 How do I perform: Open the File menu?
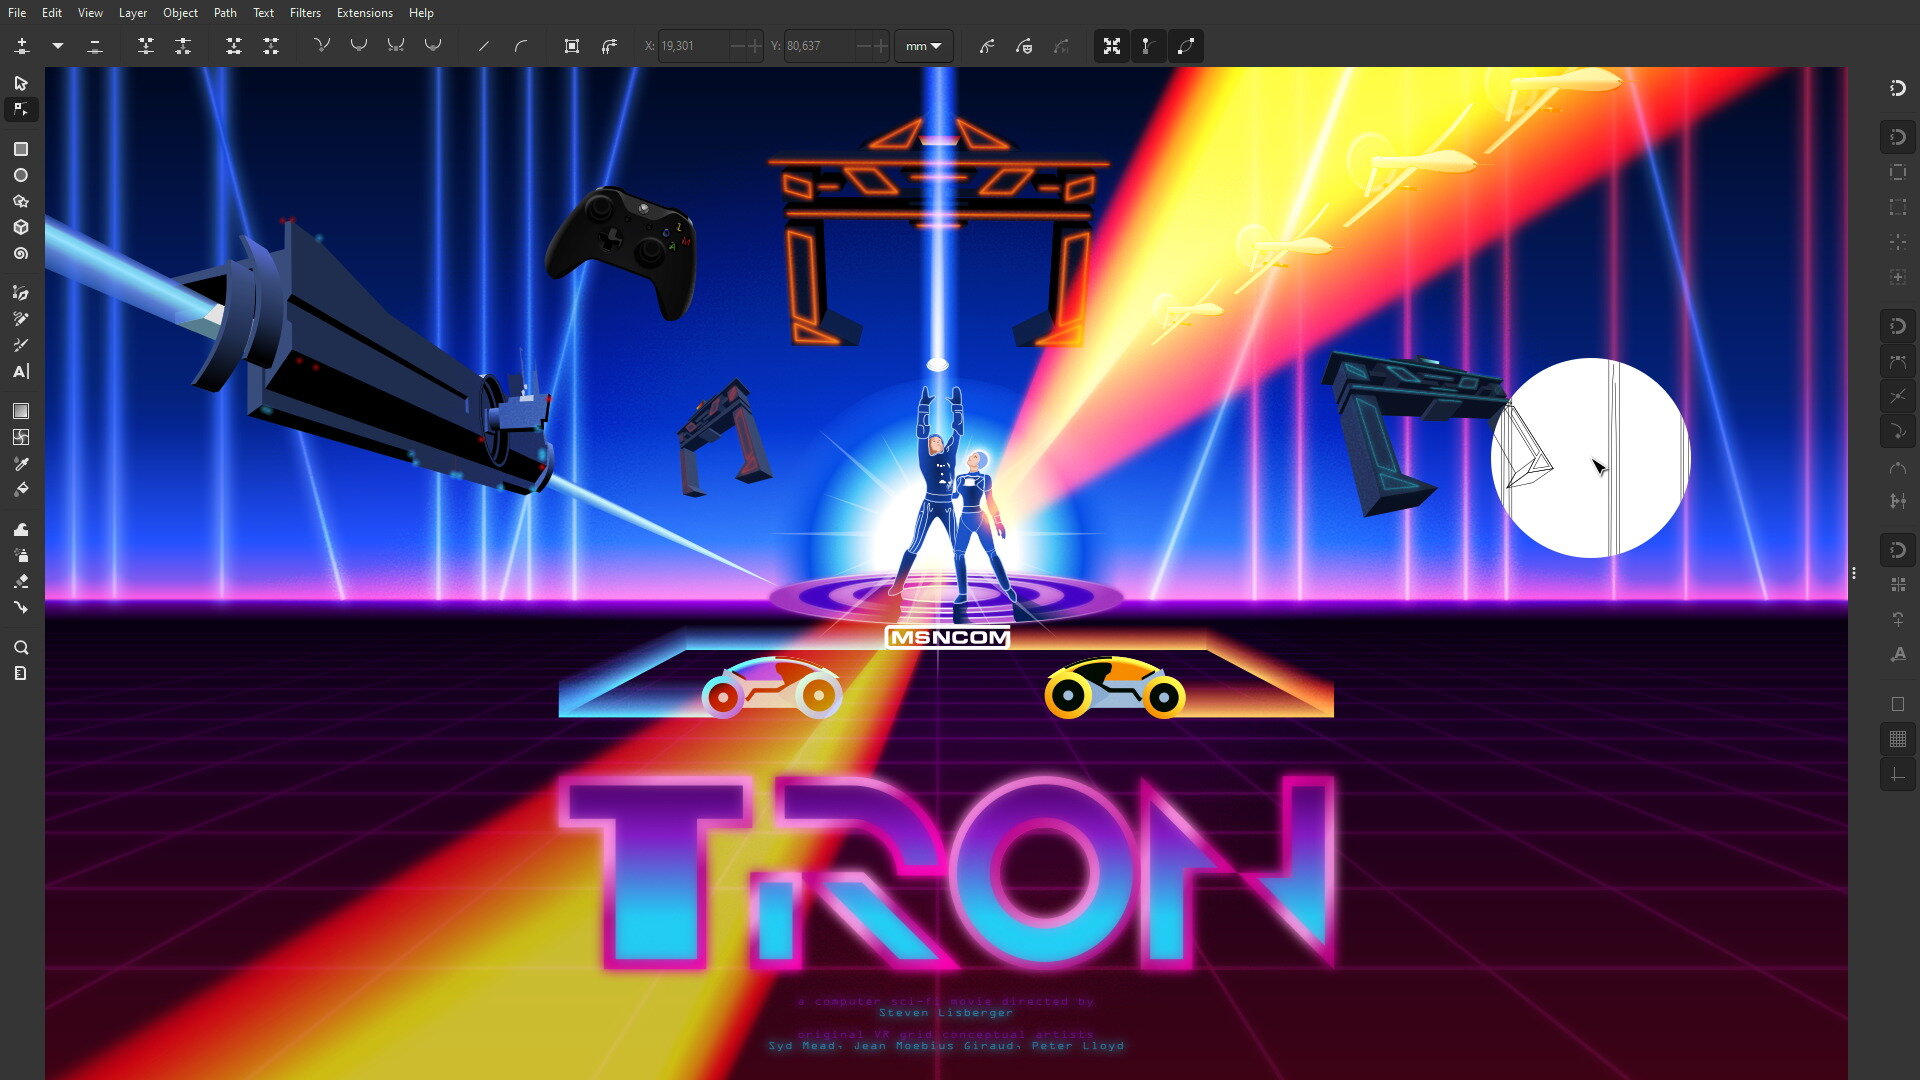[x=17, y=13]
